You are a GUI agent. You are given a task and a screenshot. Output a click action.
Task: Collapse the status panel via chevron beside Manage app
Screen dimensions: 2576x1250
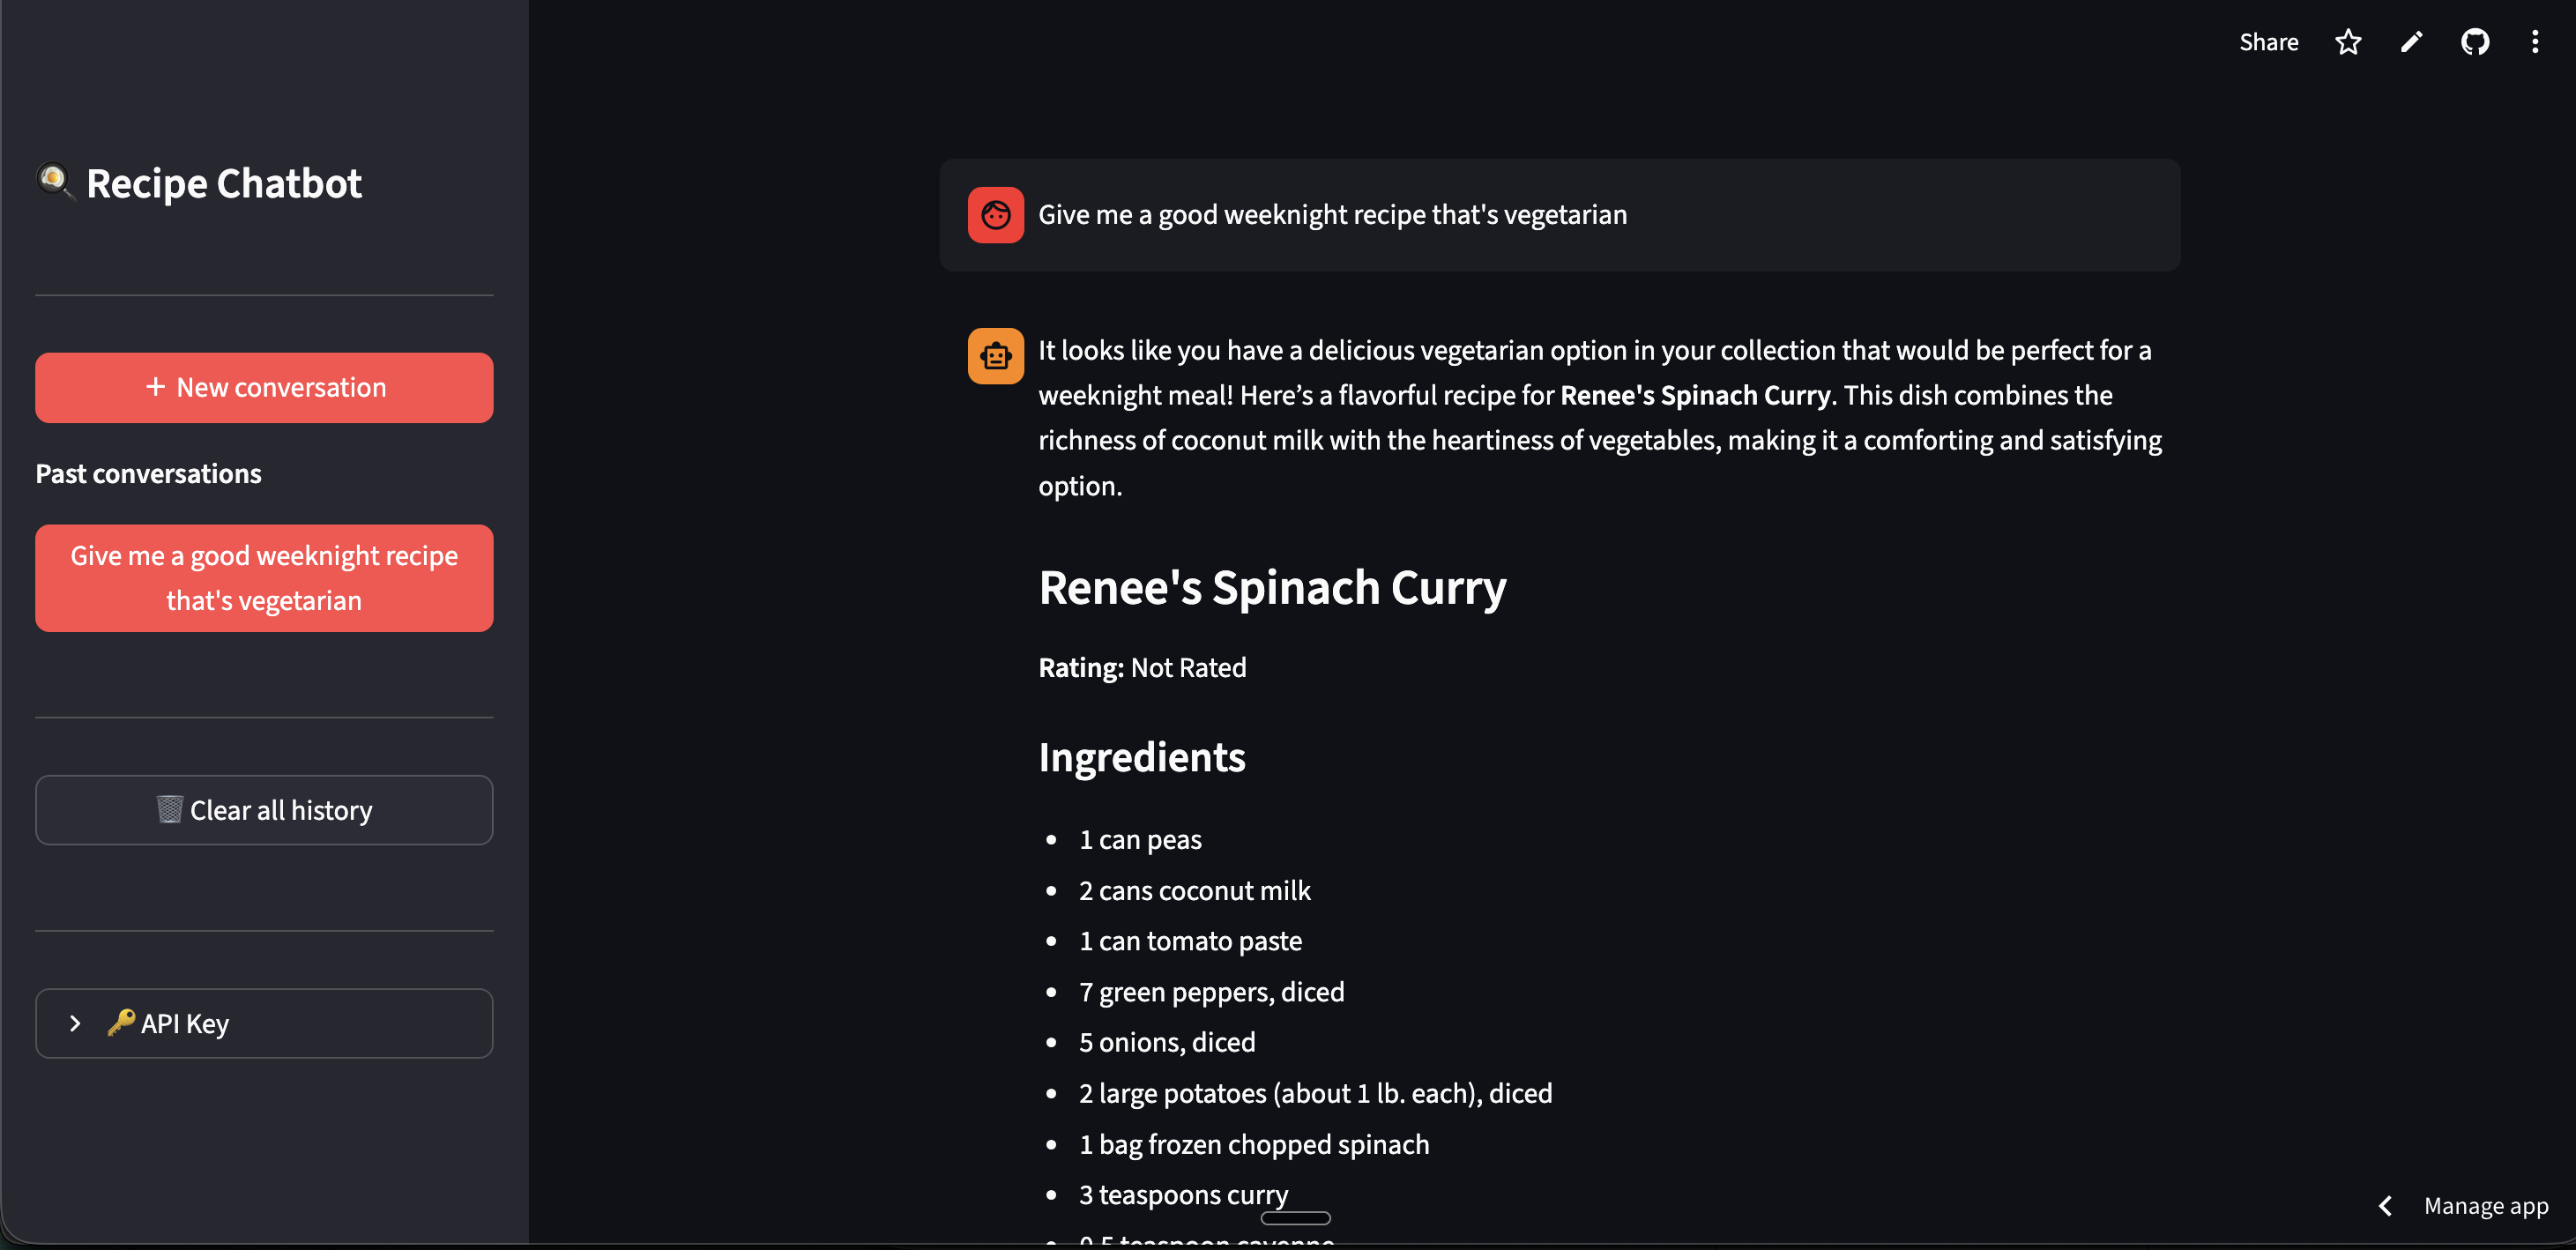[2385, 1205]
